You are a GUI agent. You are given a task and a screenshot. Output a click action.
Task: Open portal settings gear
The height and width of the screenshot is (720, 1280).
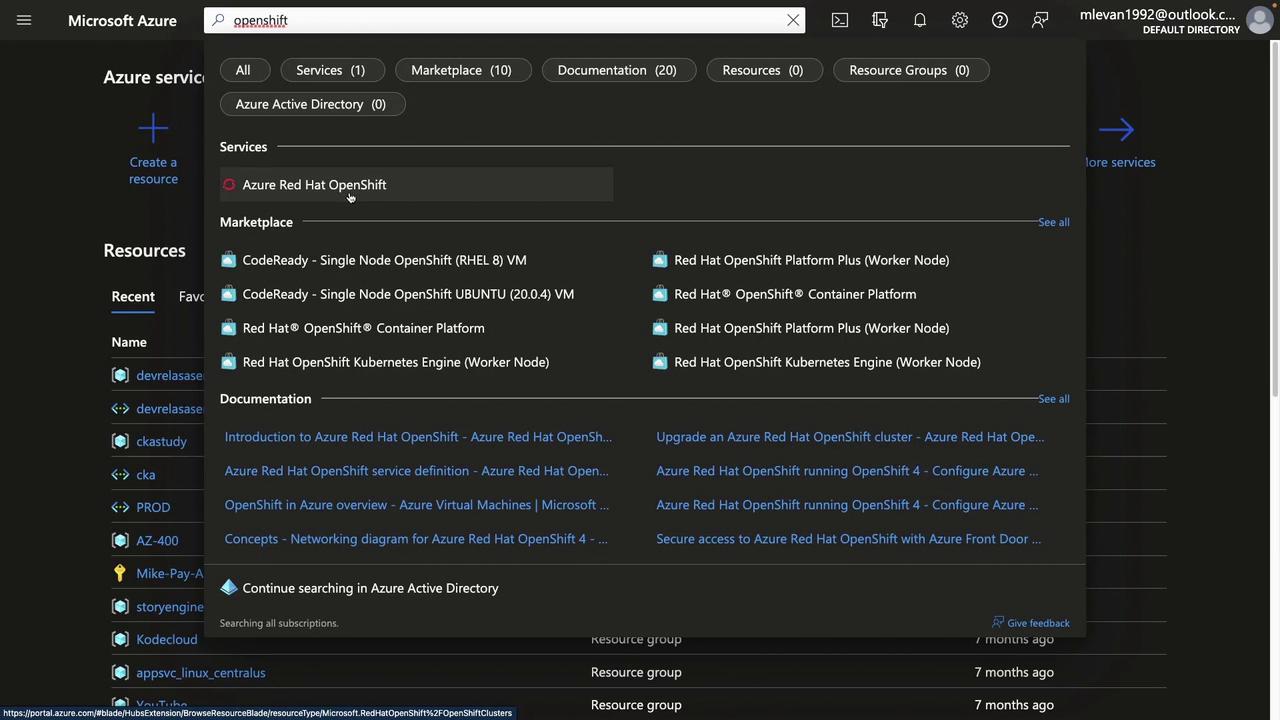(960, 20)
